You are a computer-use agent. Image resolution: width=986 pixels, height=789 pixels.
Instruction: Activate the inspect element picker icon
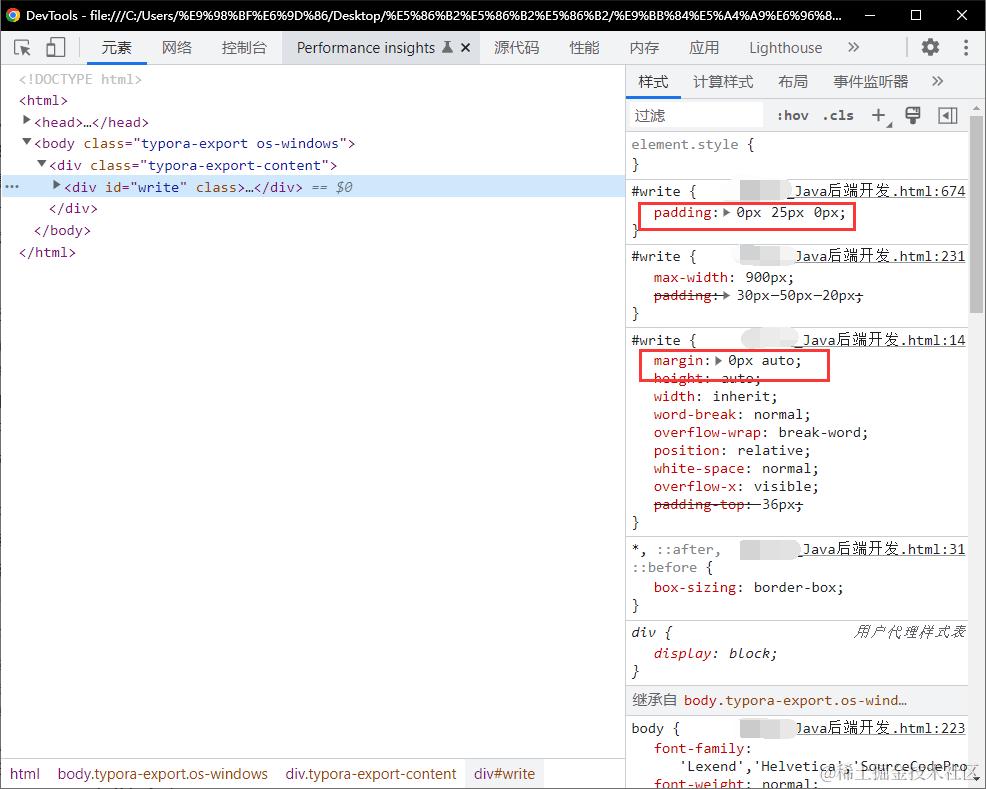22,48
